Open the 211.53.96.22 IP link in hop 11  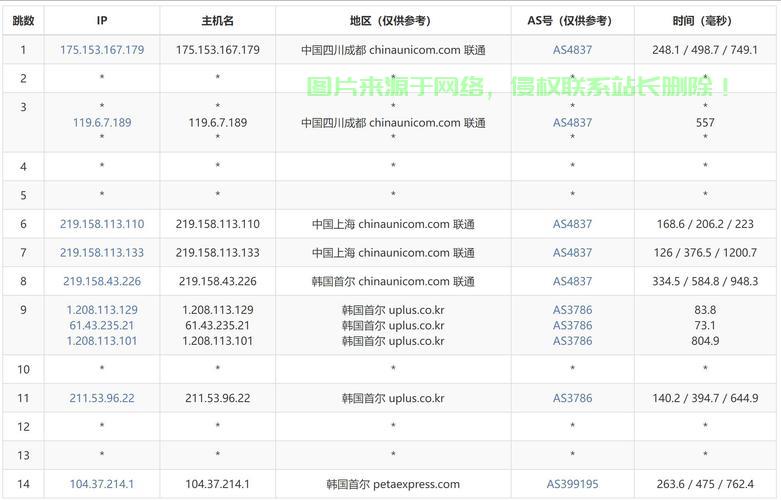tap(102, 398)
